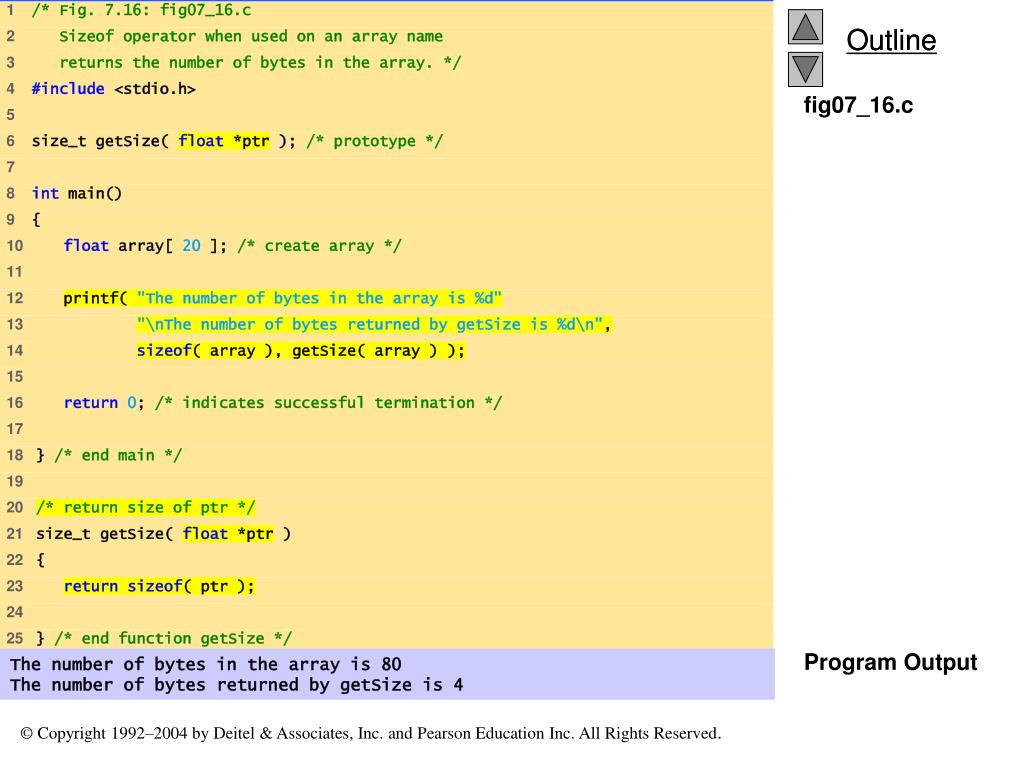The width and height of the screenshot is (1024, 768).
Task: Click the '#include <stdio.h>' line
Action: [x=114, y=89]
